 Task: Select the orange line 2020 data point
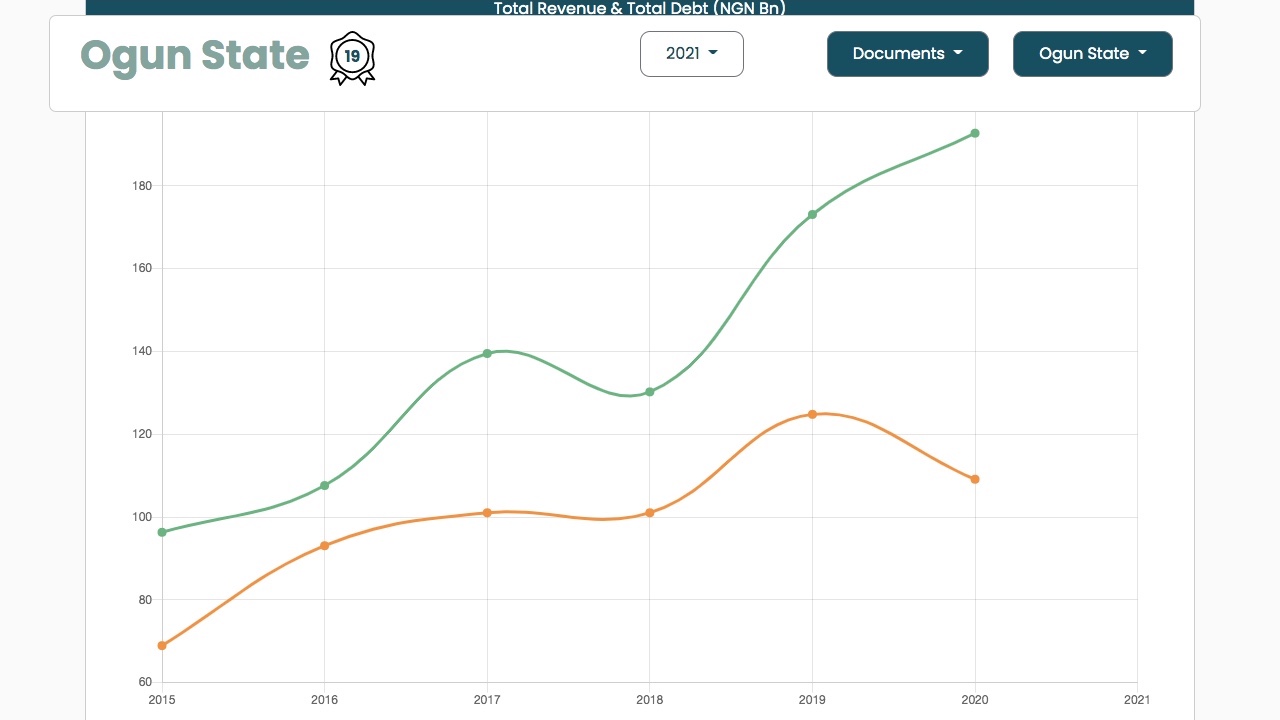pyautogui.click(x=975, y=479)
